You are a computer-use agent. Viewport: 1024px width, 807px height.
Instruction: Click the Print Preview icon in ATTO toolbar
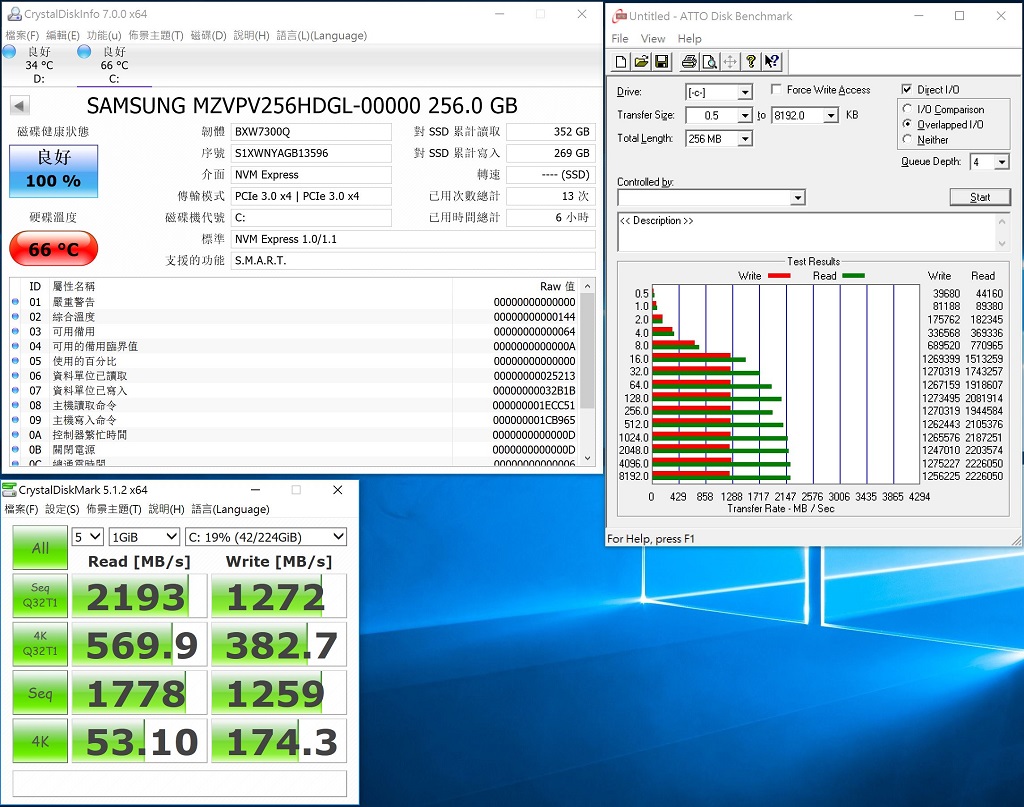pos(709,61)
